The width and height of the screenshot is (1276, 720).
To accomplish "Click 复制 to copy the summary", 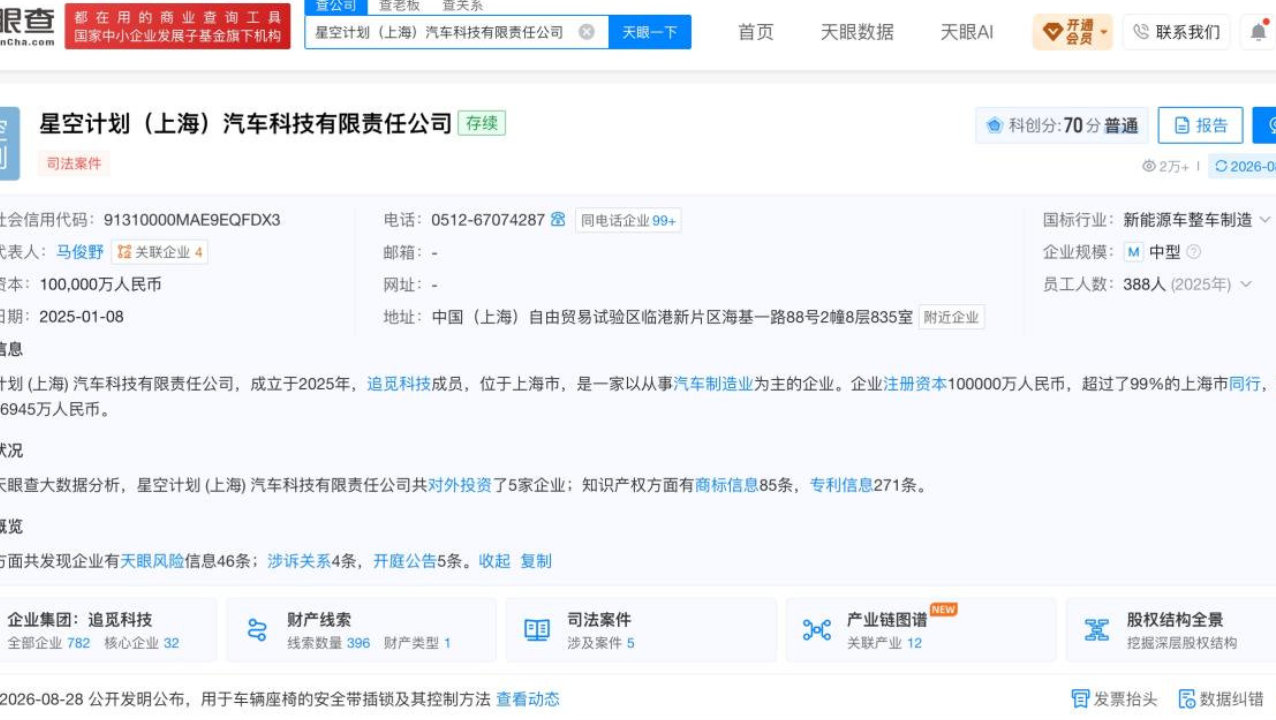I will point(536,561).
